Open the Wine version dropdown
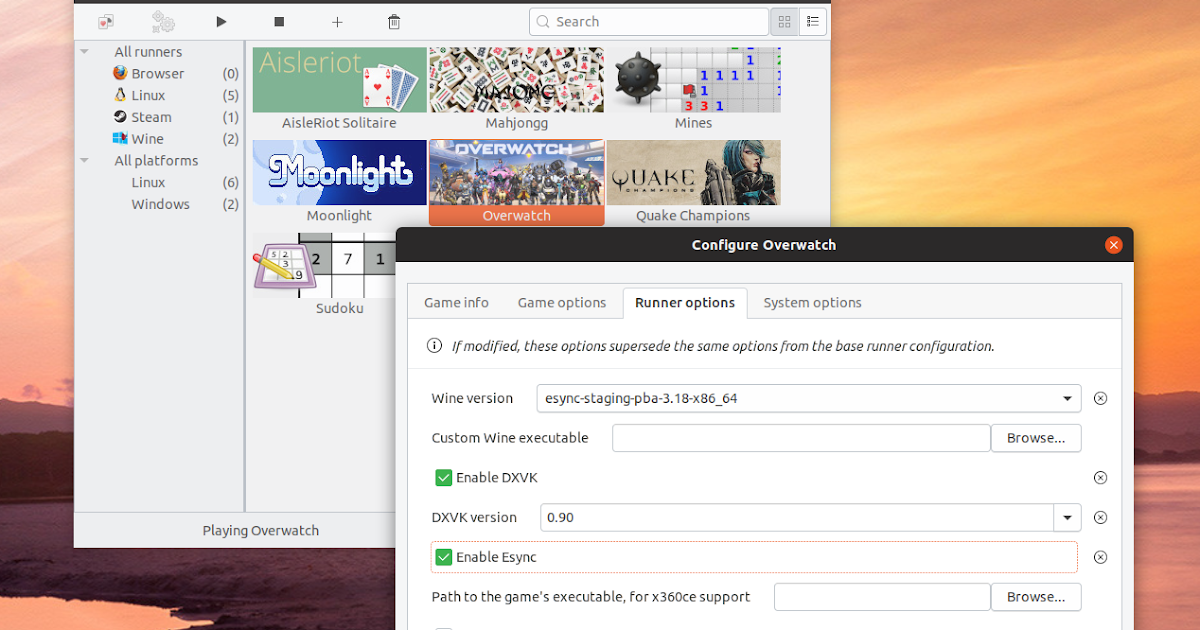The height and width of the screenshot is (630, 1200). click(x=809, y=398)
